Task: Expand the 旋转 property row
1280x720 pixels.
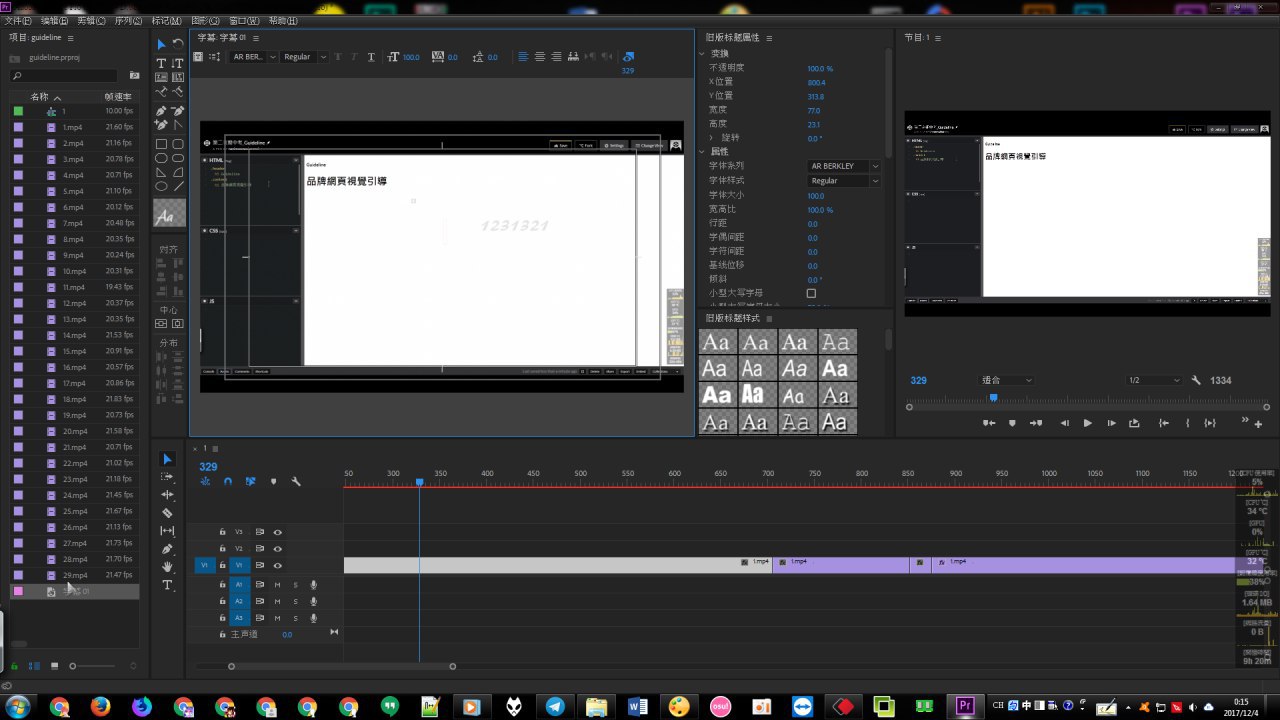Action: tap(711, 138)
